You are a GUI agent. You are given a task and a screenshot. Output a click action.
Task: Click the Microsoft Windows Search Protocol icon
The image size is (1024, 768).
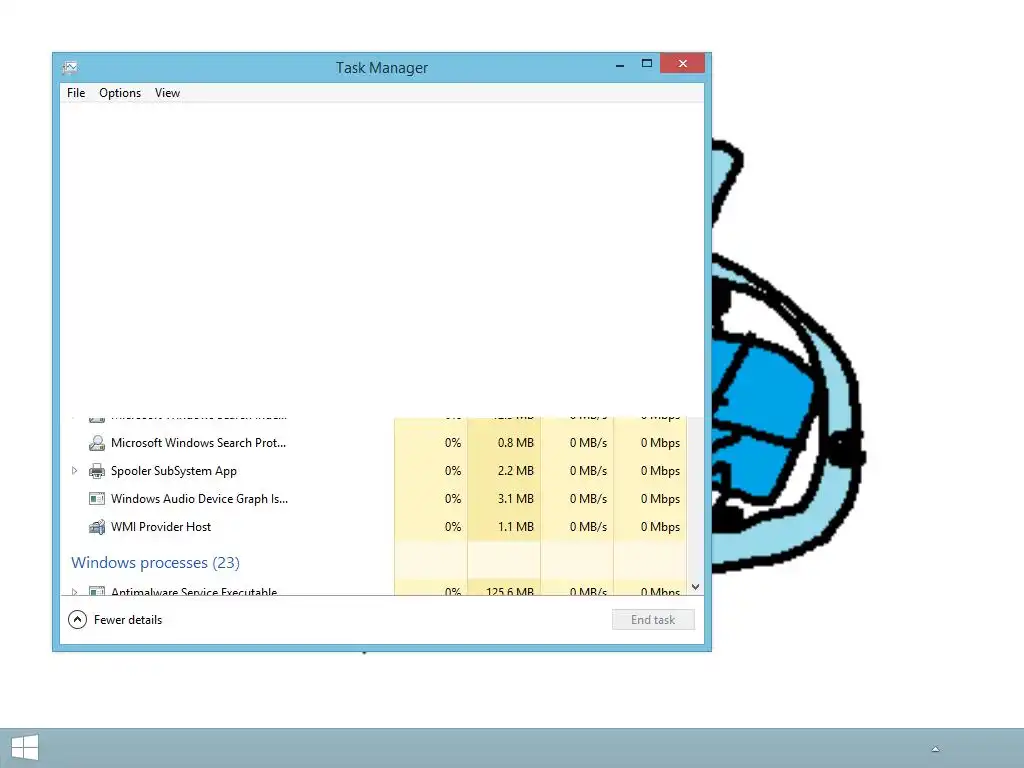coord(97,443)
